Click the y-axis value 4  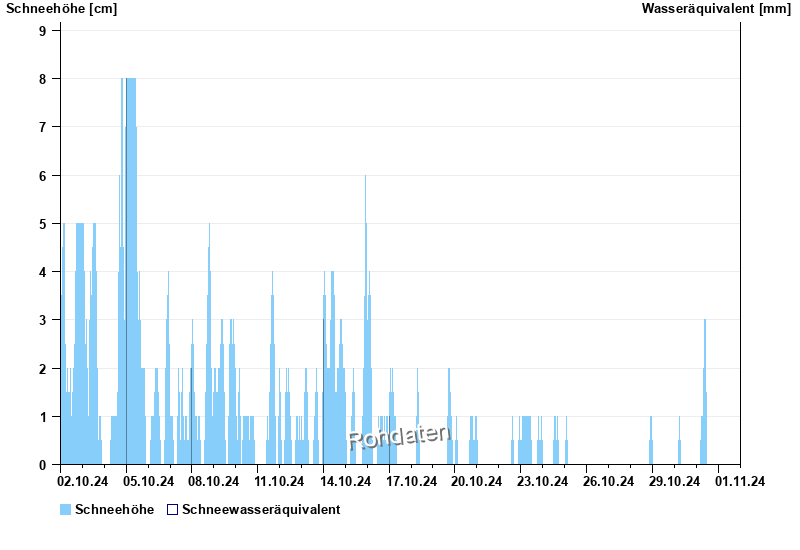point(42,272)
